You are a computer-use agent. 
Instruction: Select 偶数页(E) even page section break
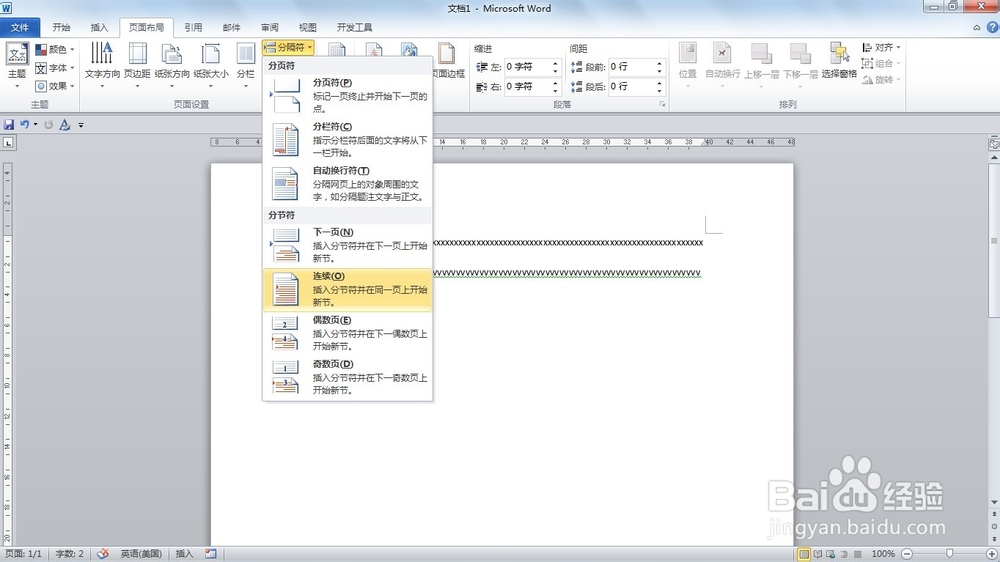pos(348,333)
